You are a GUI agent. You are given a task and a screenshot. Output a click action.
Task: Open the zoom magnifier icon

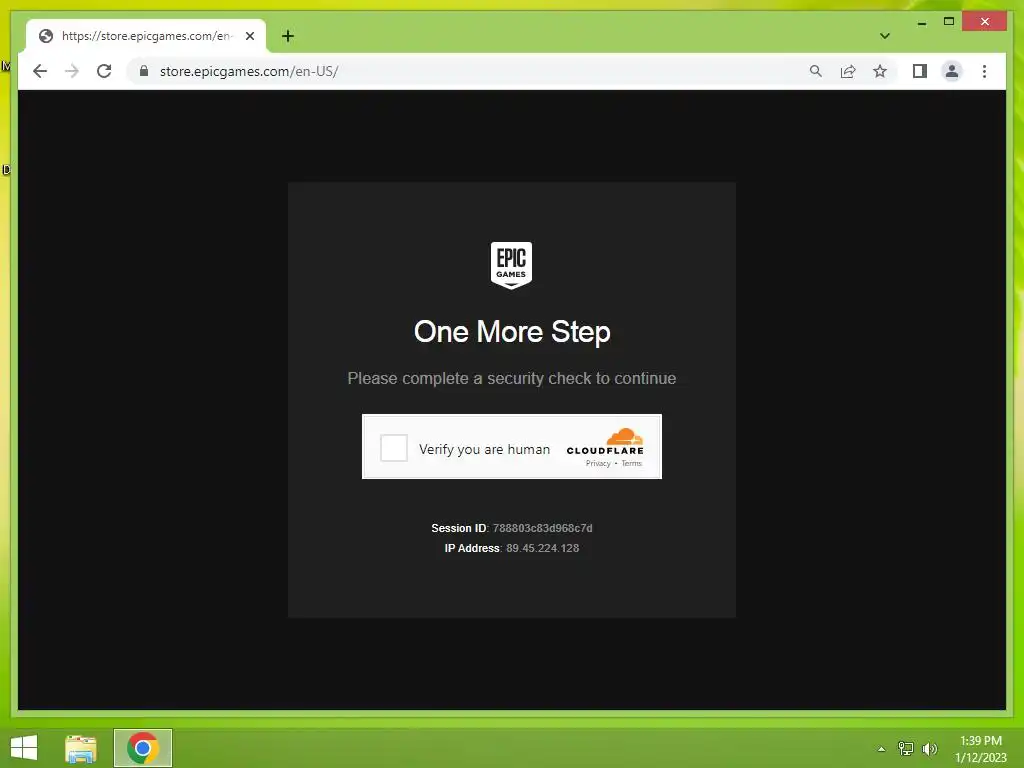pos(816,71)
